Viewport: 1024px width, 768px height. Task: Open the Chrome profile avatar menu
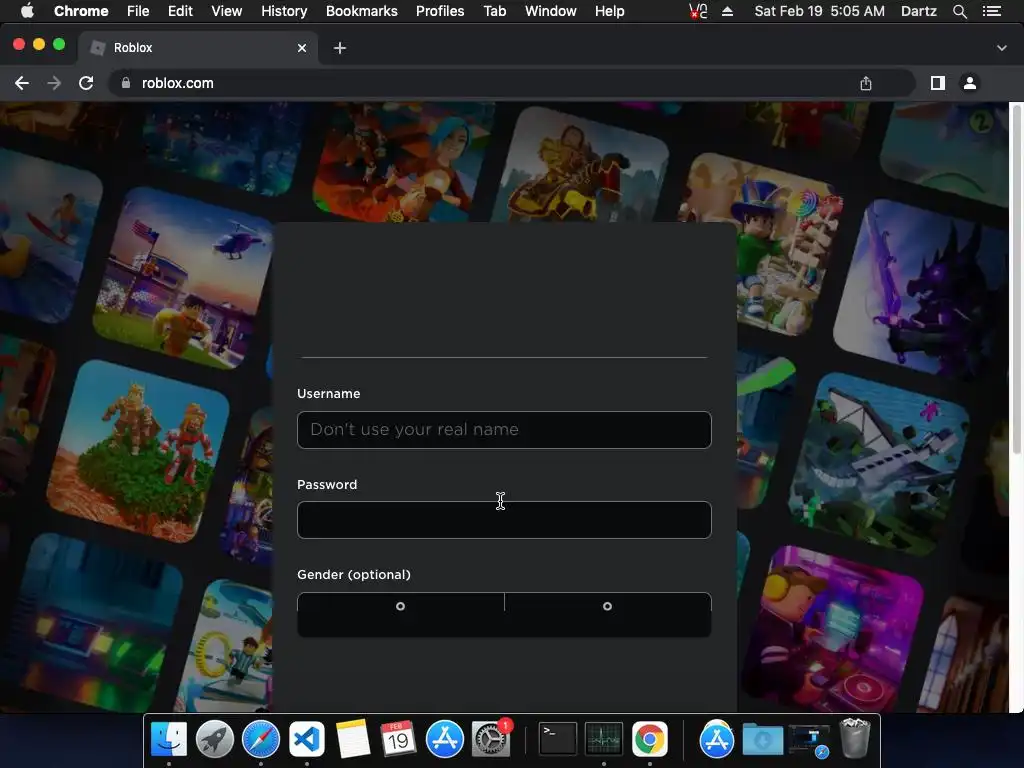pos(970,83)
